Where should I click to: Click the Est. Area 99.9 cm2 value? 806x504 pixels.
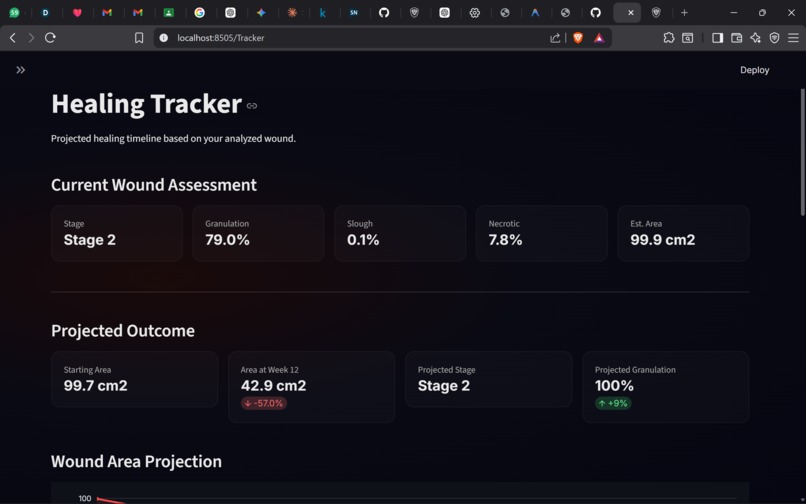click(663, 240)
